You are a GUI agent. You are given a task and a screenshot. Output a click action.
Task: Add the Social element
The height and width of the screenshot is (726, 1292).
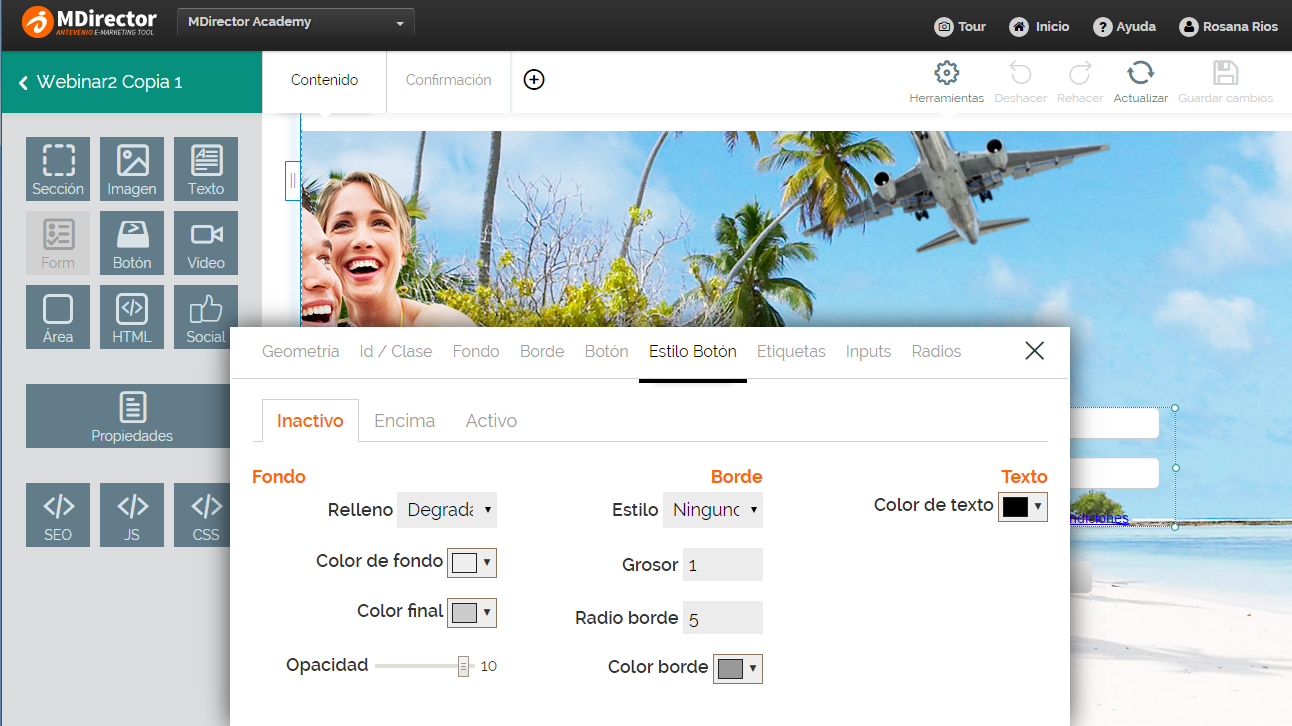click(206, 317)
